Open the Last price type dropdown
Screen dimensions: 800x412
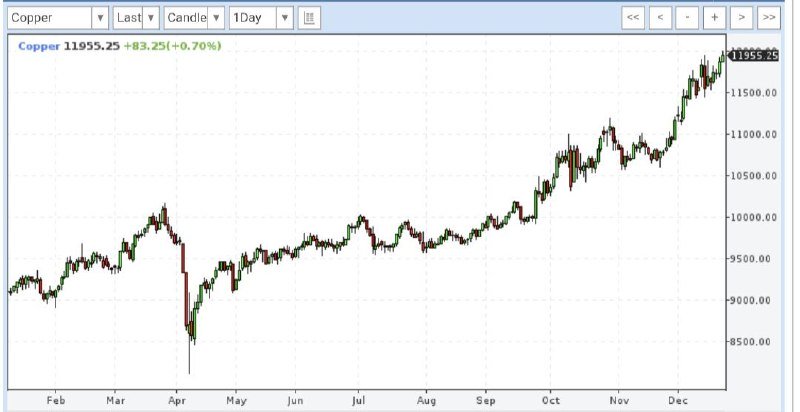coord(149,18)
